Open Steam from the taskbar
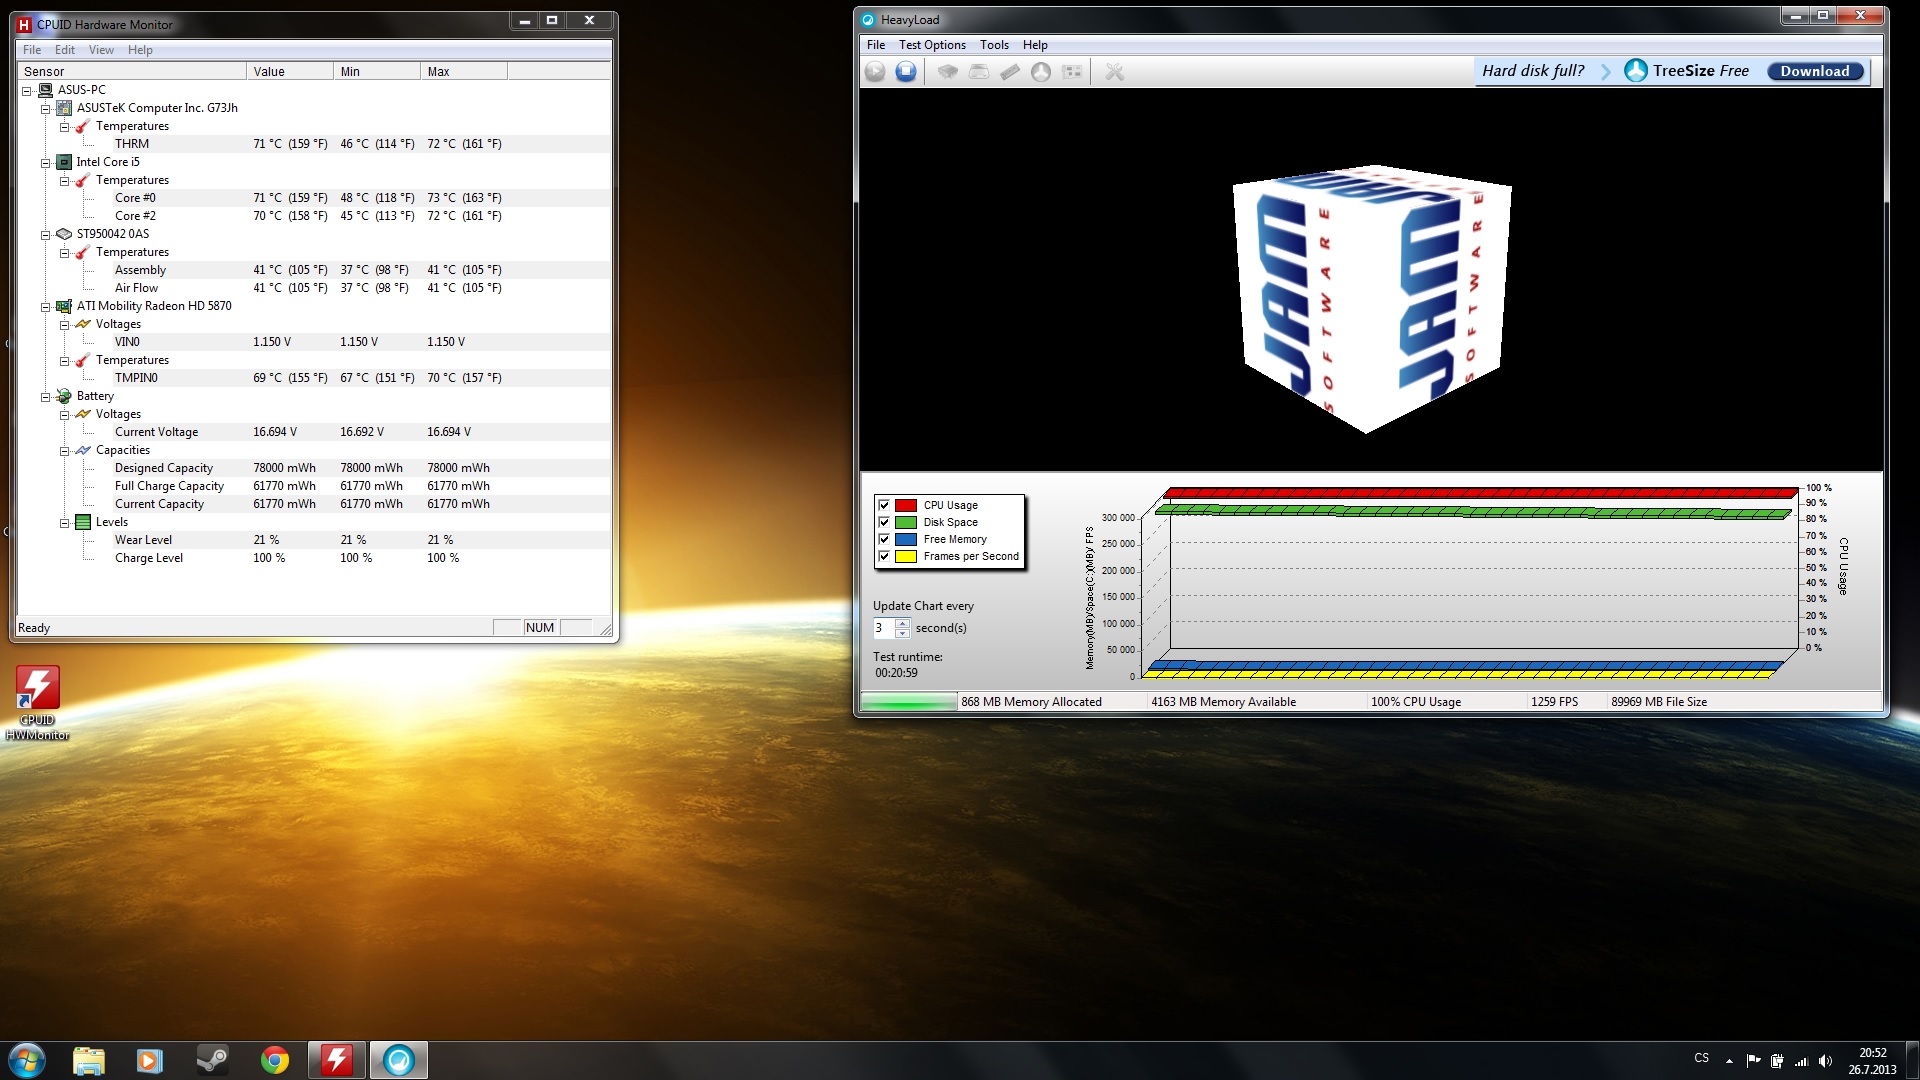Image resolution: width=1920 pixels, height=1080 pixels. tap(212, 1060)
